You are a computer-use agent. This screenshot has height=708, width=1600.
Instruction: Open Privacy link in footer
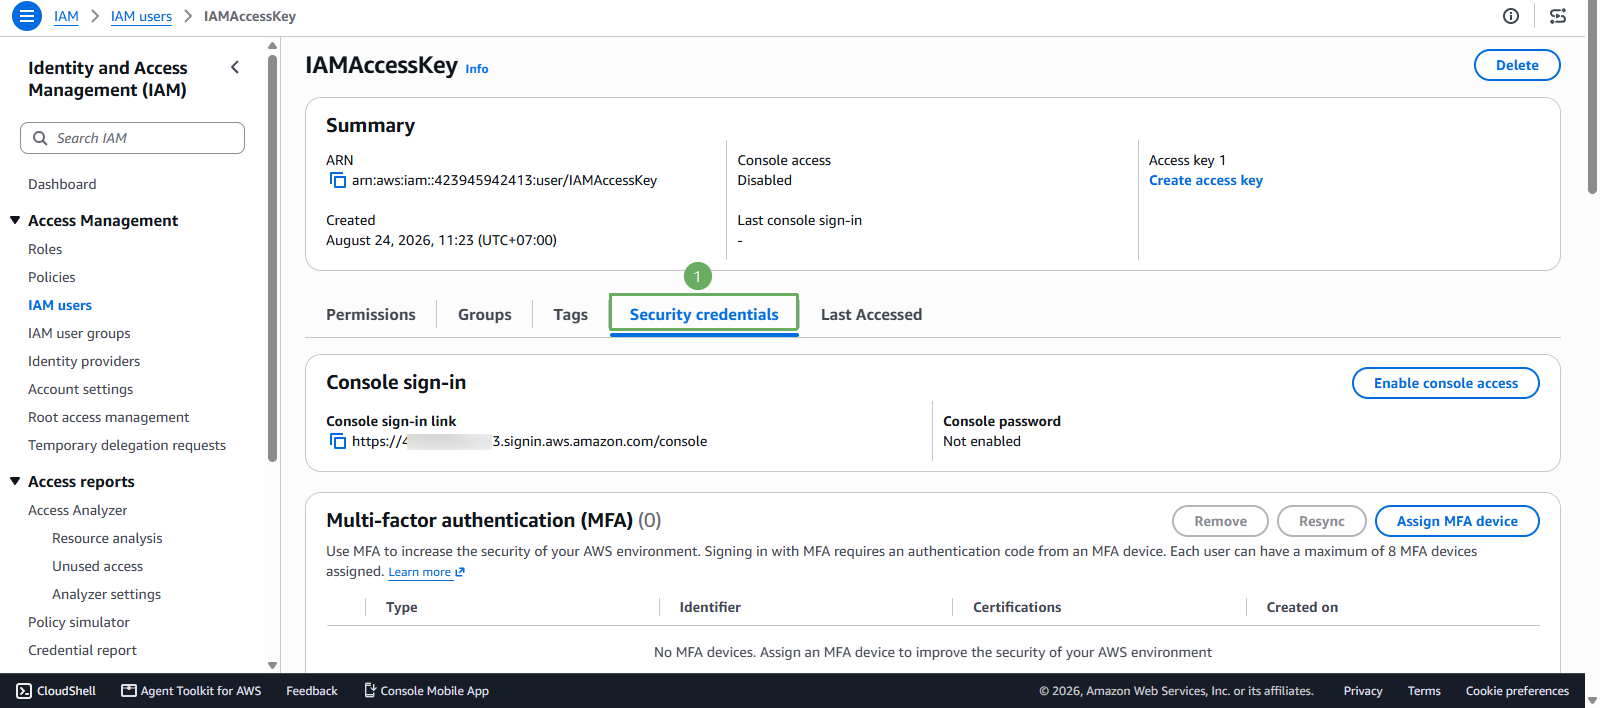[1363, 691]
